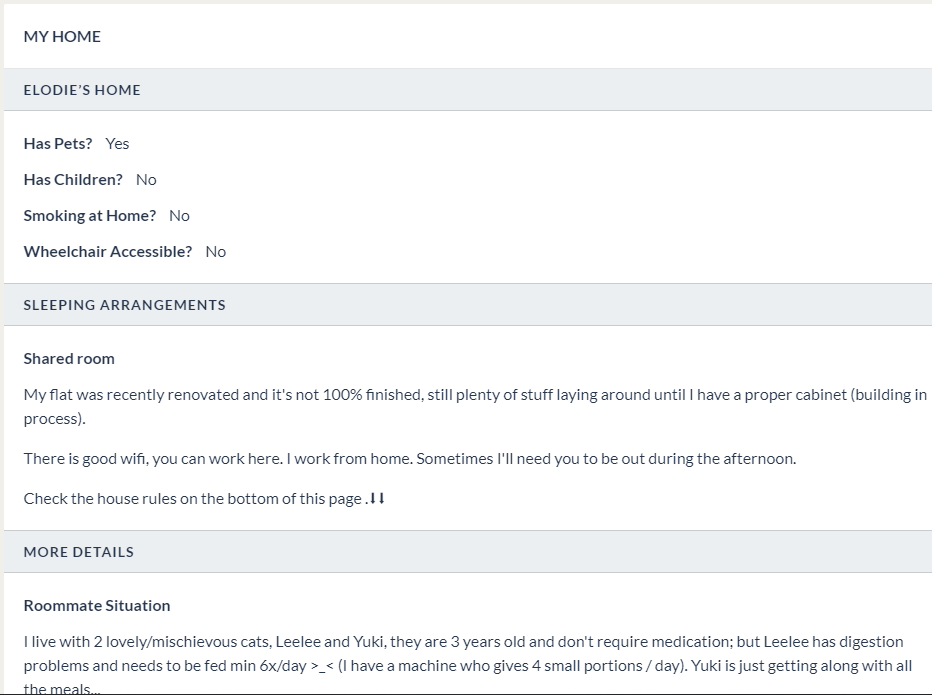Click the No value beside Smoking at Home
Image resolution: width=932 pixels, height=695 pixels.
[x=179, y=216]
